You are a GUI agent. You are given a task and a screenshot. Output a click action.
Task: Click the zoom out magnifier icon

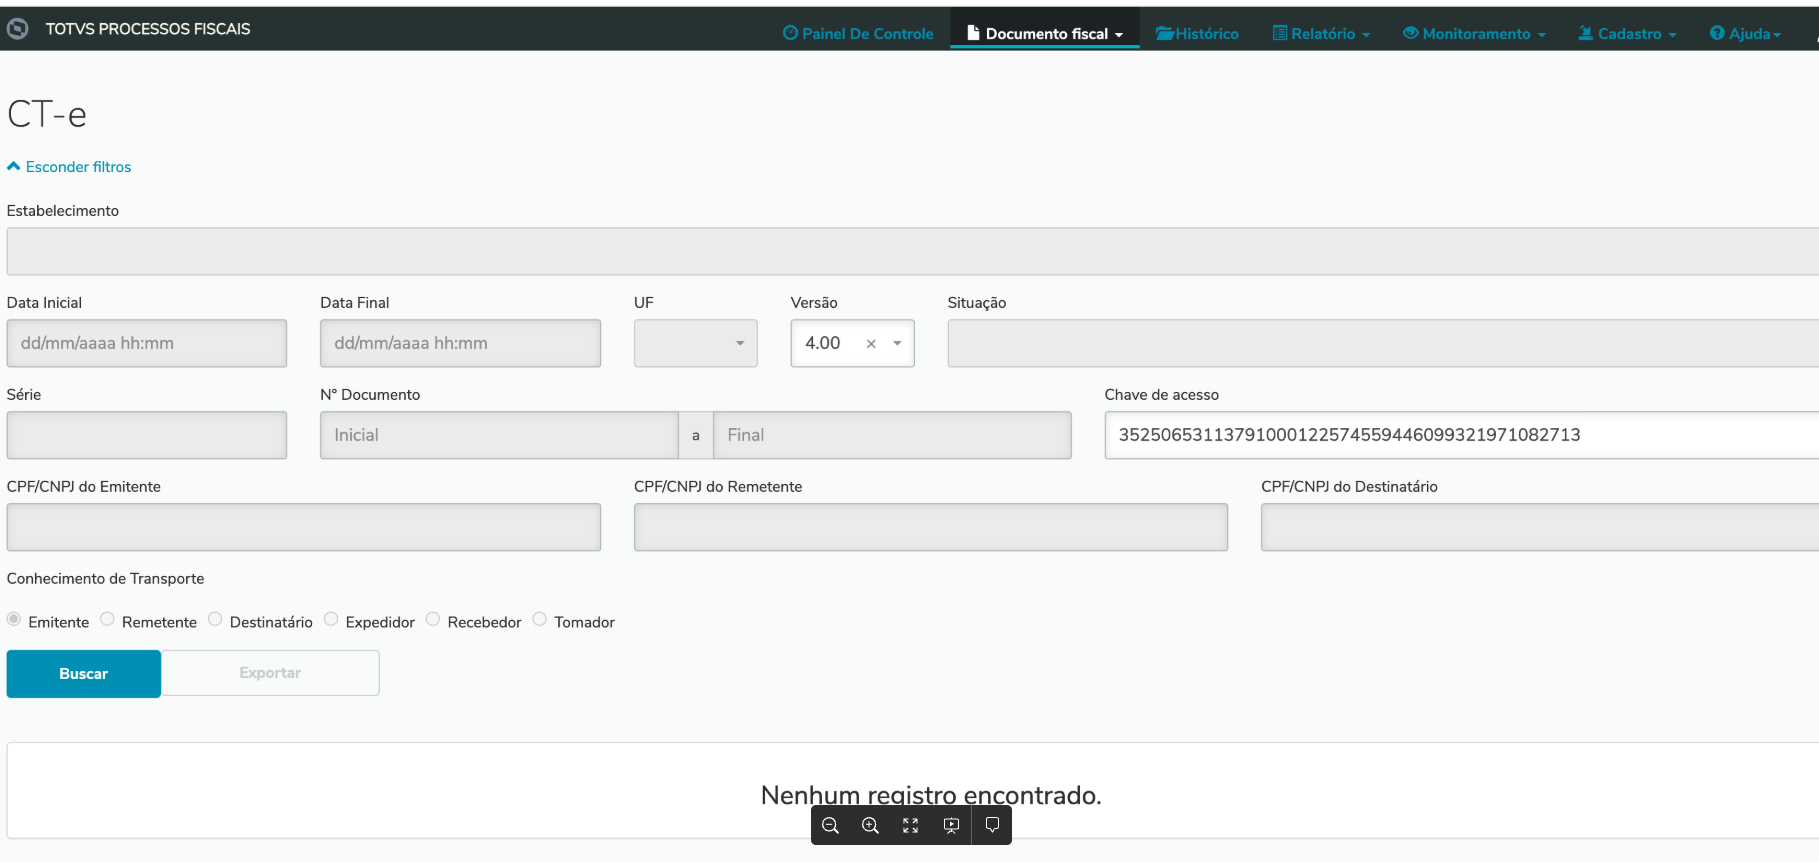tap(830, 826)
